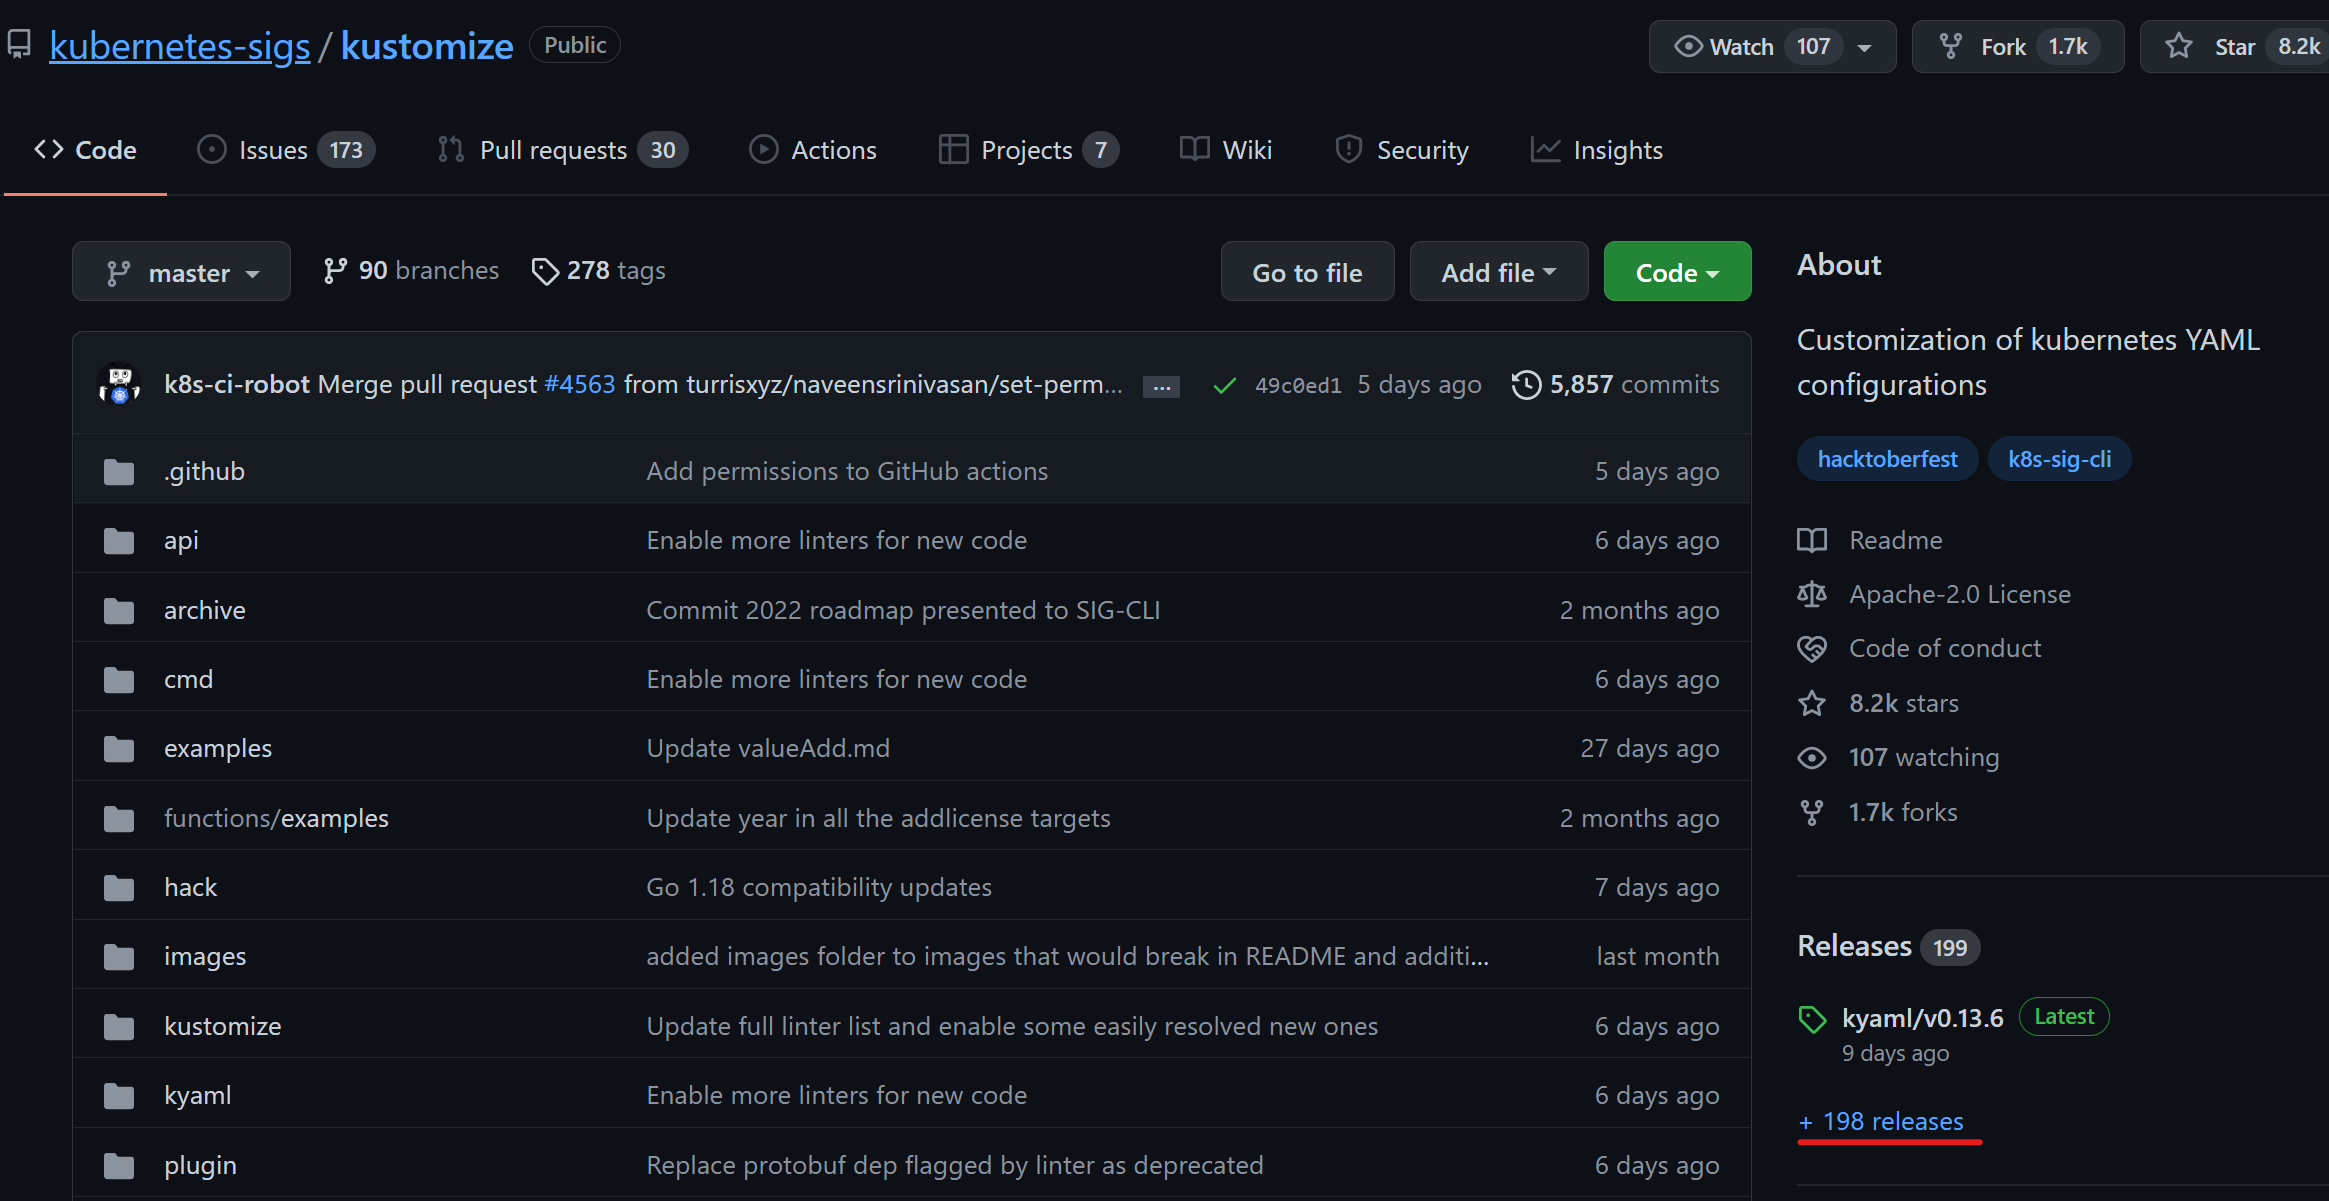Click the kyaml release tag icon
This screenshot has width=2329, height=1201.
click(x=1812, y=1019)
